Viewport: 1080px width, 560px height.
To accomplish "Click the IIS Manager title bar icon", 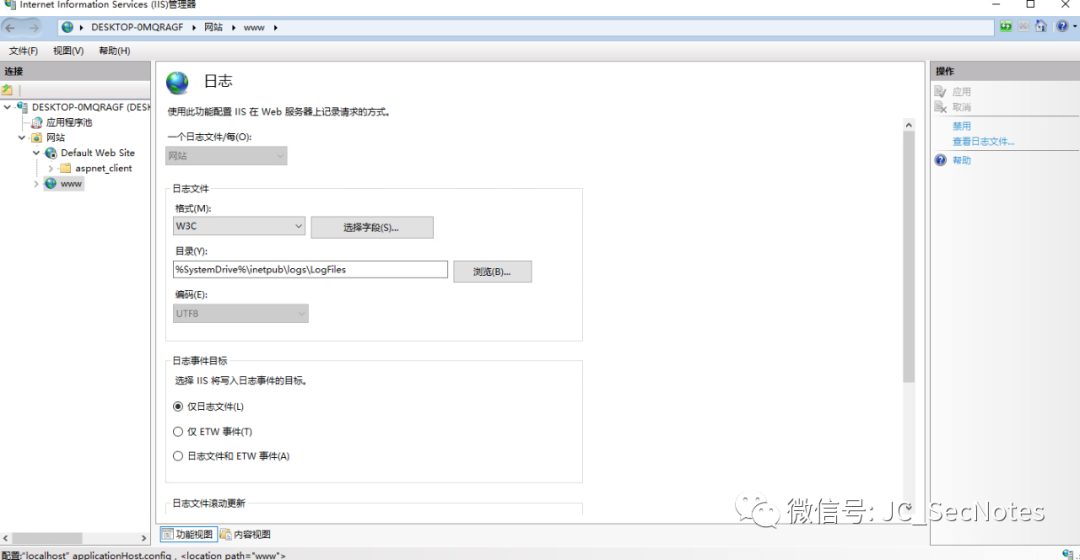I will [x=10, y=5].
